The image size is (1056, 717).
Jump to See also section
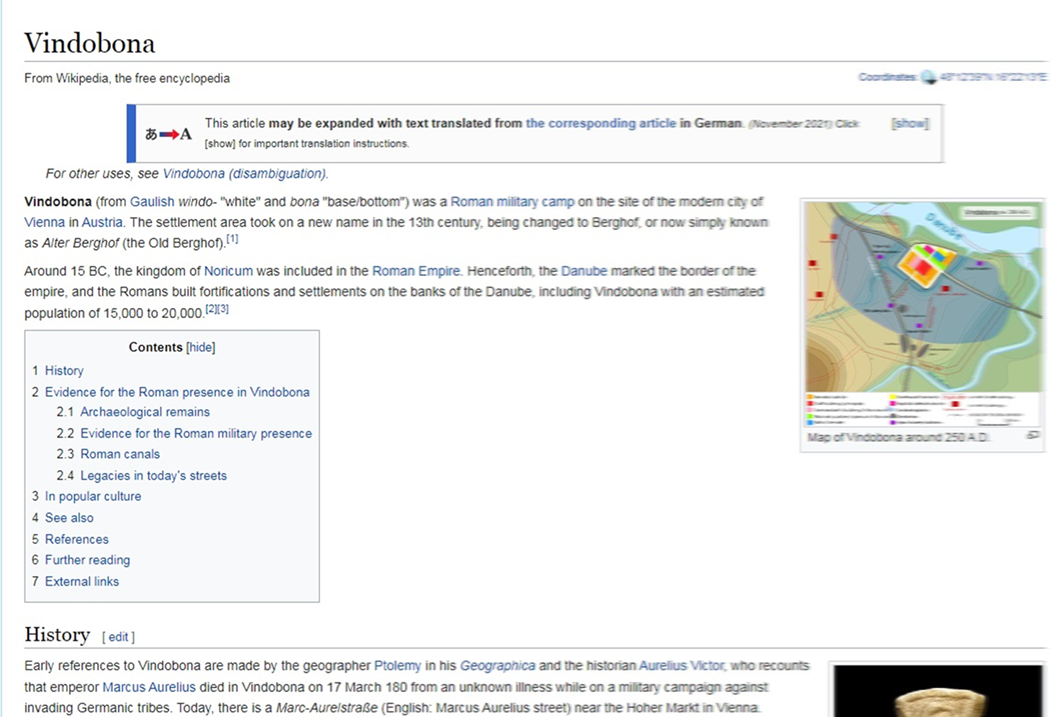[x=69, y=518]
